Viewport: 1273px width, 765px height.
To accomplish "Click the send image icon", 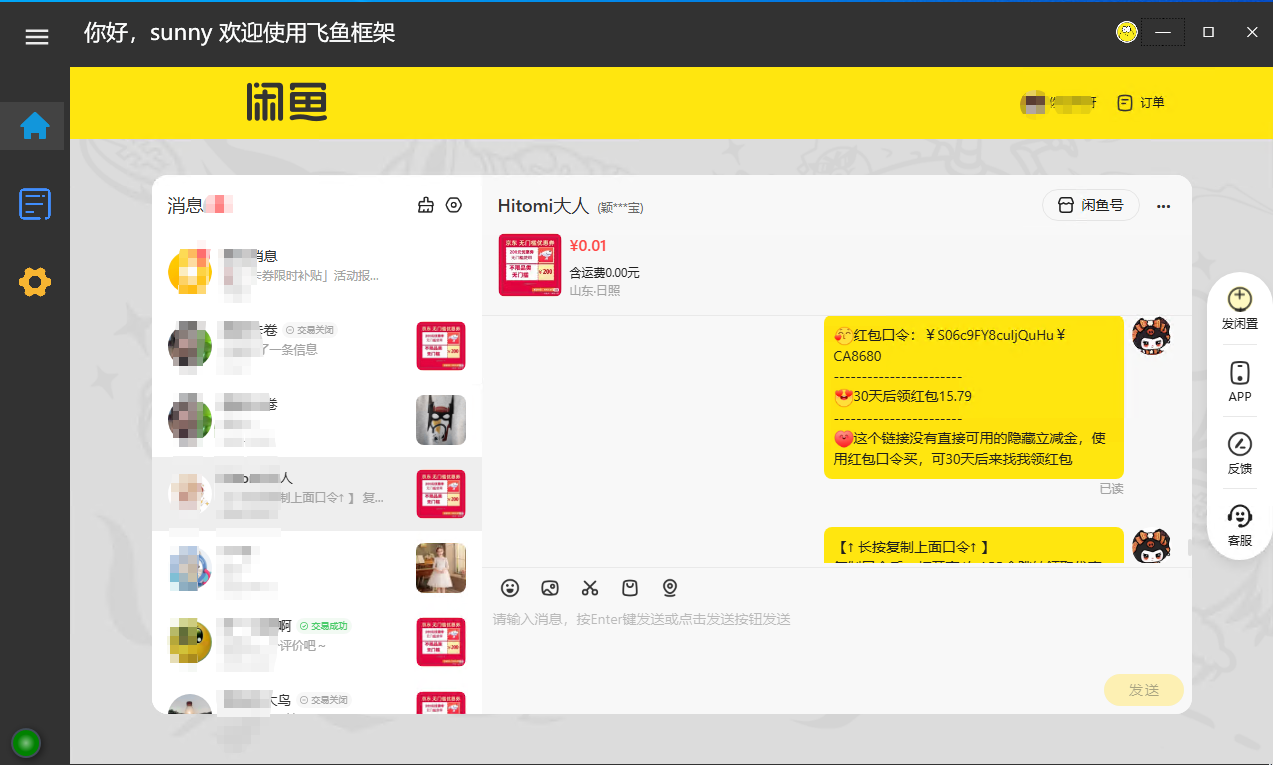I will (550, 588).
